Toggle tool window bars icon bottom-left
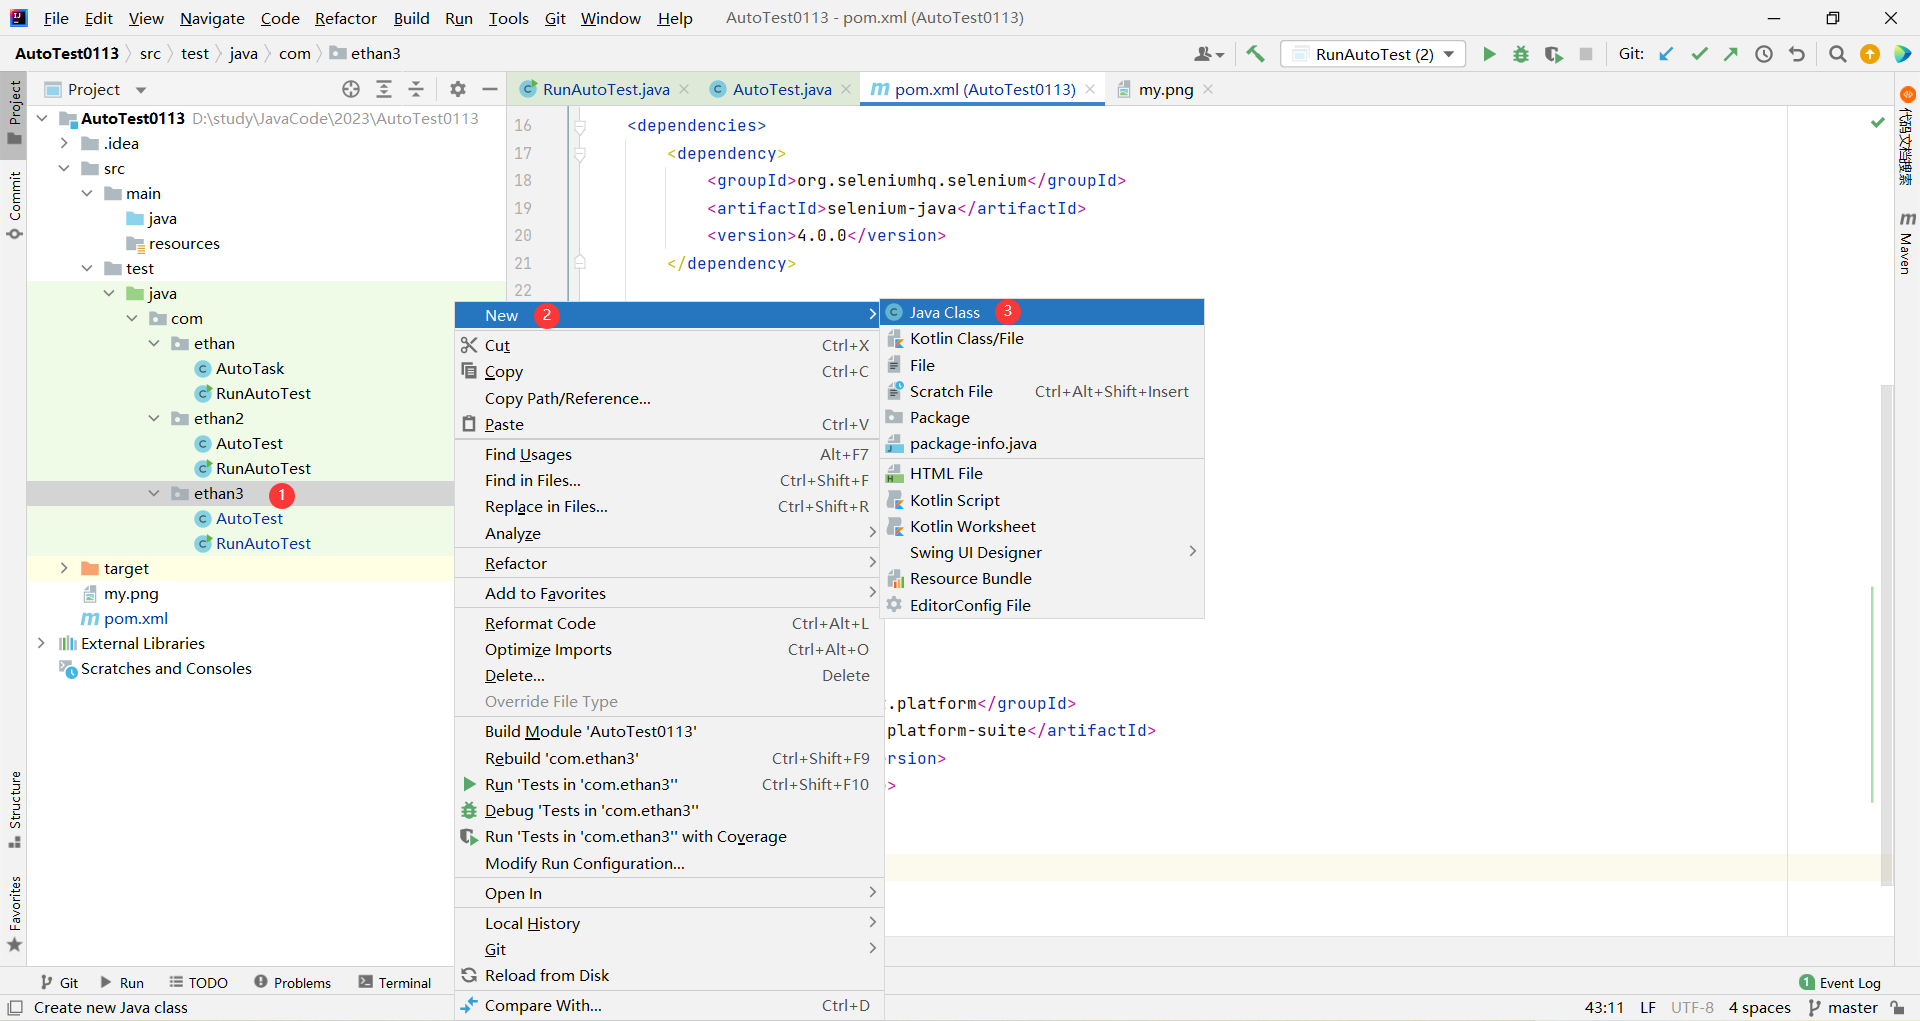Screen dimensions: 1920x1021 pos(15,1007)
